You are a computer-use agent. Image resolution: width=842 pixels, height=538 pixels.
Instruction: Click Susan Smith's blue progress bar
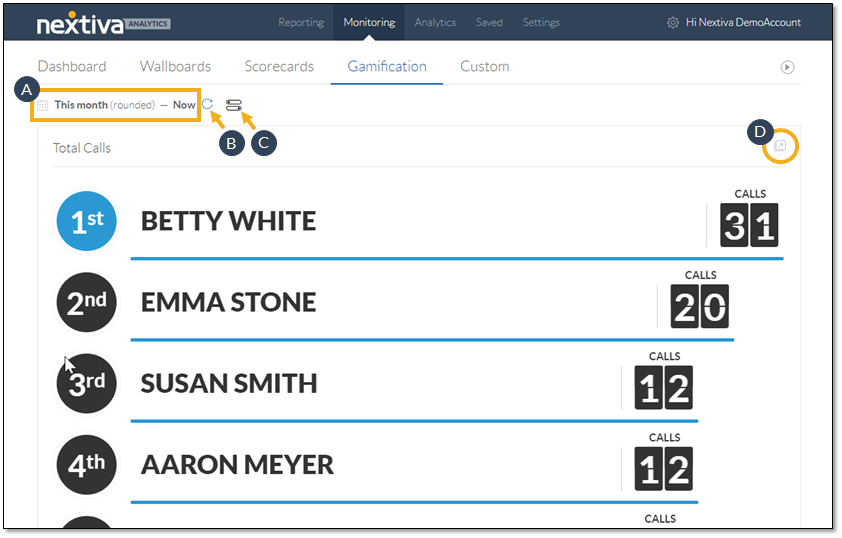(414, 421)
